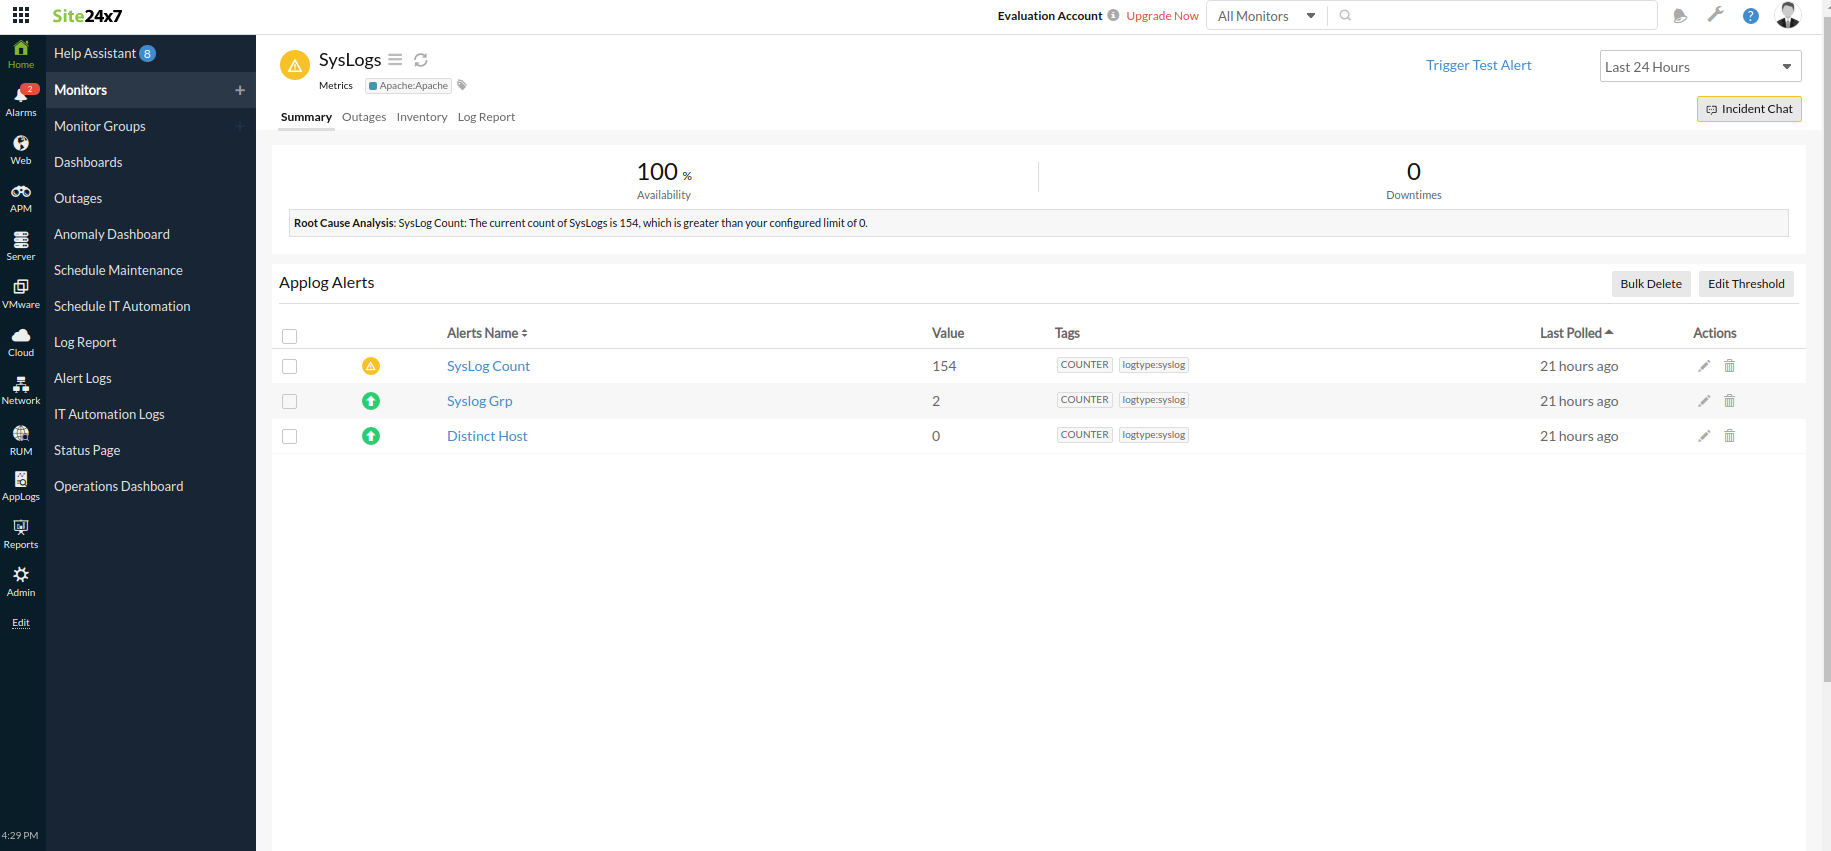Screen dimensions: 1831x851
Task: Open the hamburger menu next to SysLogs
Action: pyautogui.click(x=395, y=60)
